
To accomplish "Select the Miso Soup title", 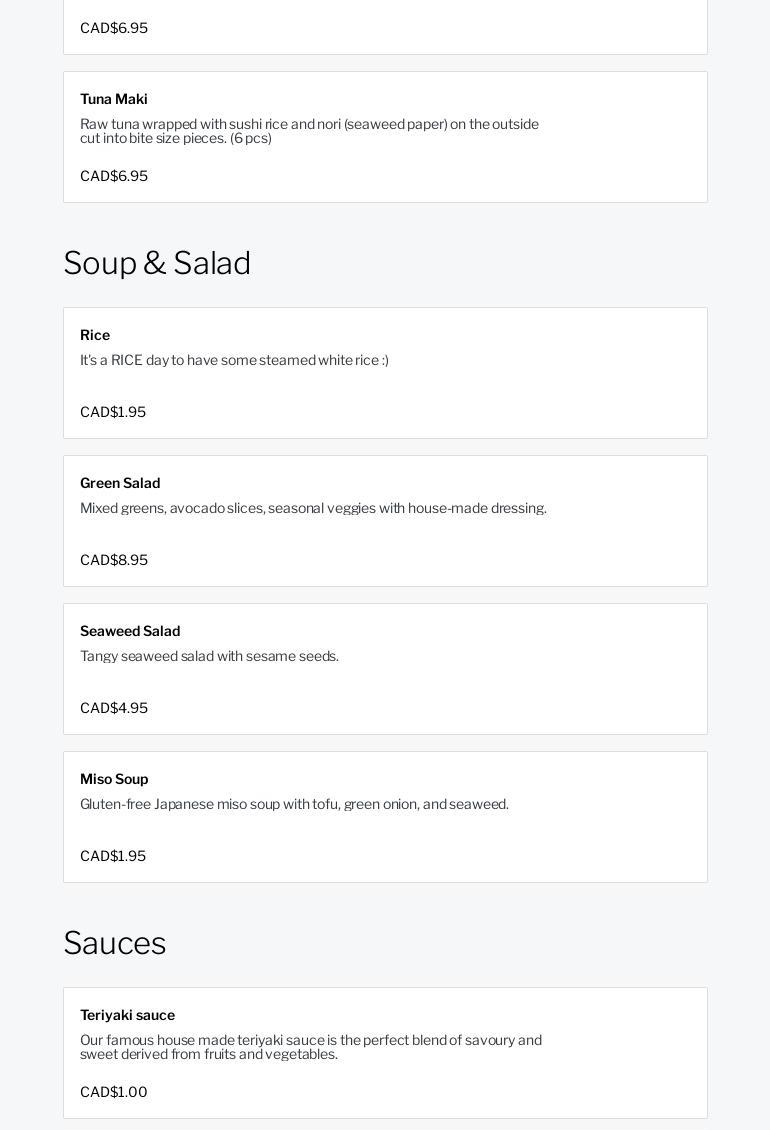I will (114, 779).
